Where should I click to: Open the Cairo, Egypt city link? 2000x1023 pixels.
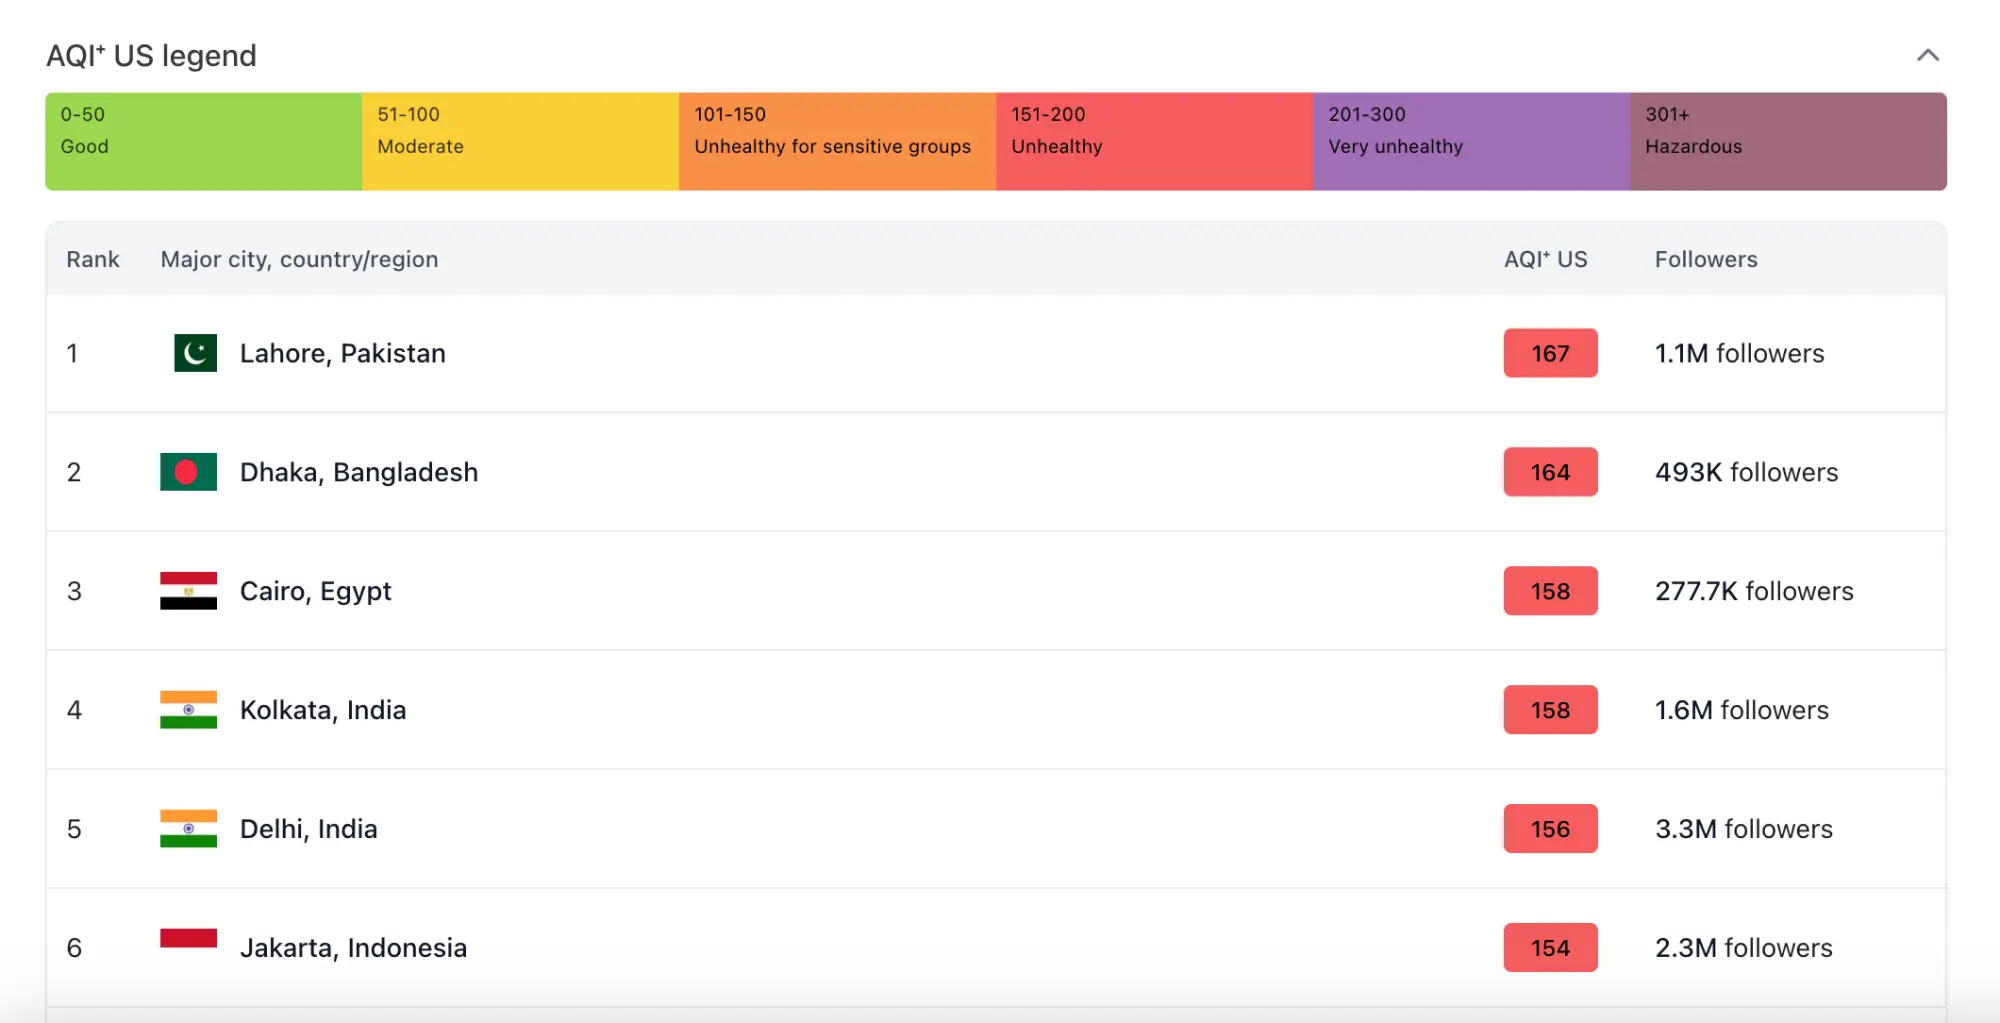pos(315,591)
